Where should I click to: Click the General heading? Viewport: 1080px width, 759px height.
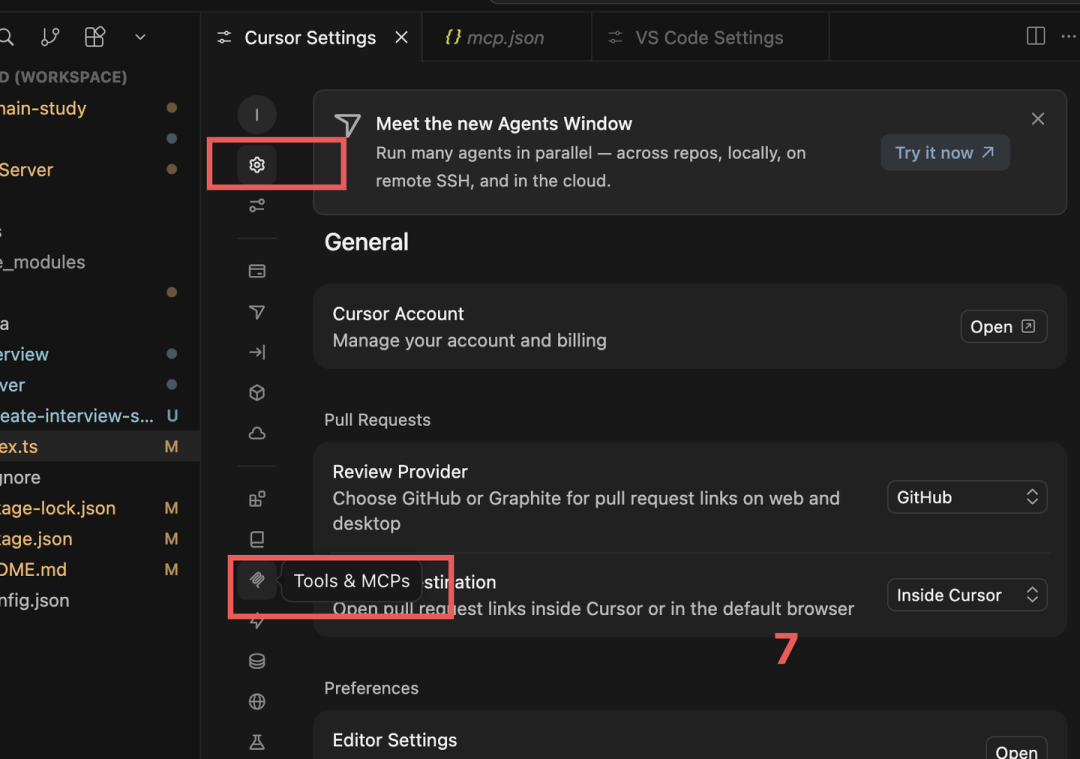366,242
